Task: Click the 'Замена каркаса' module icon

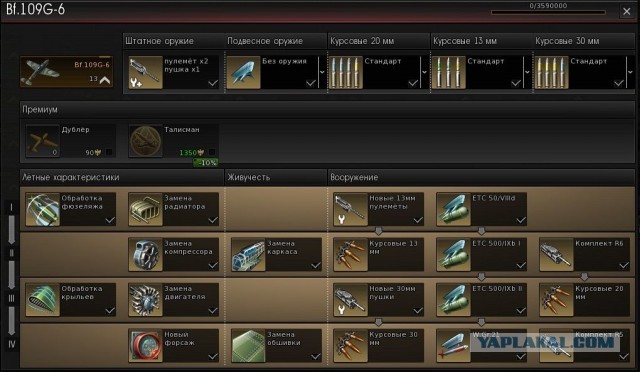Action: coord(248,255)
